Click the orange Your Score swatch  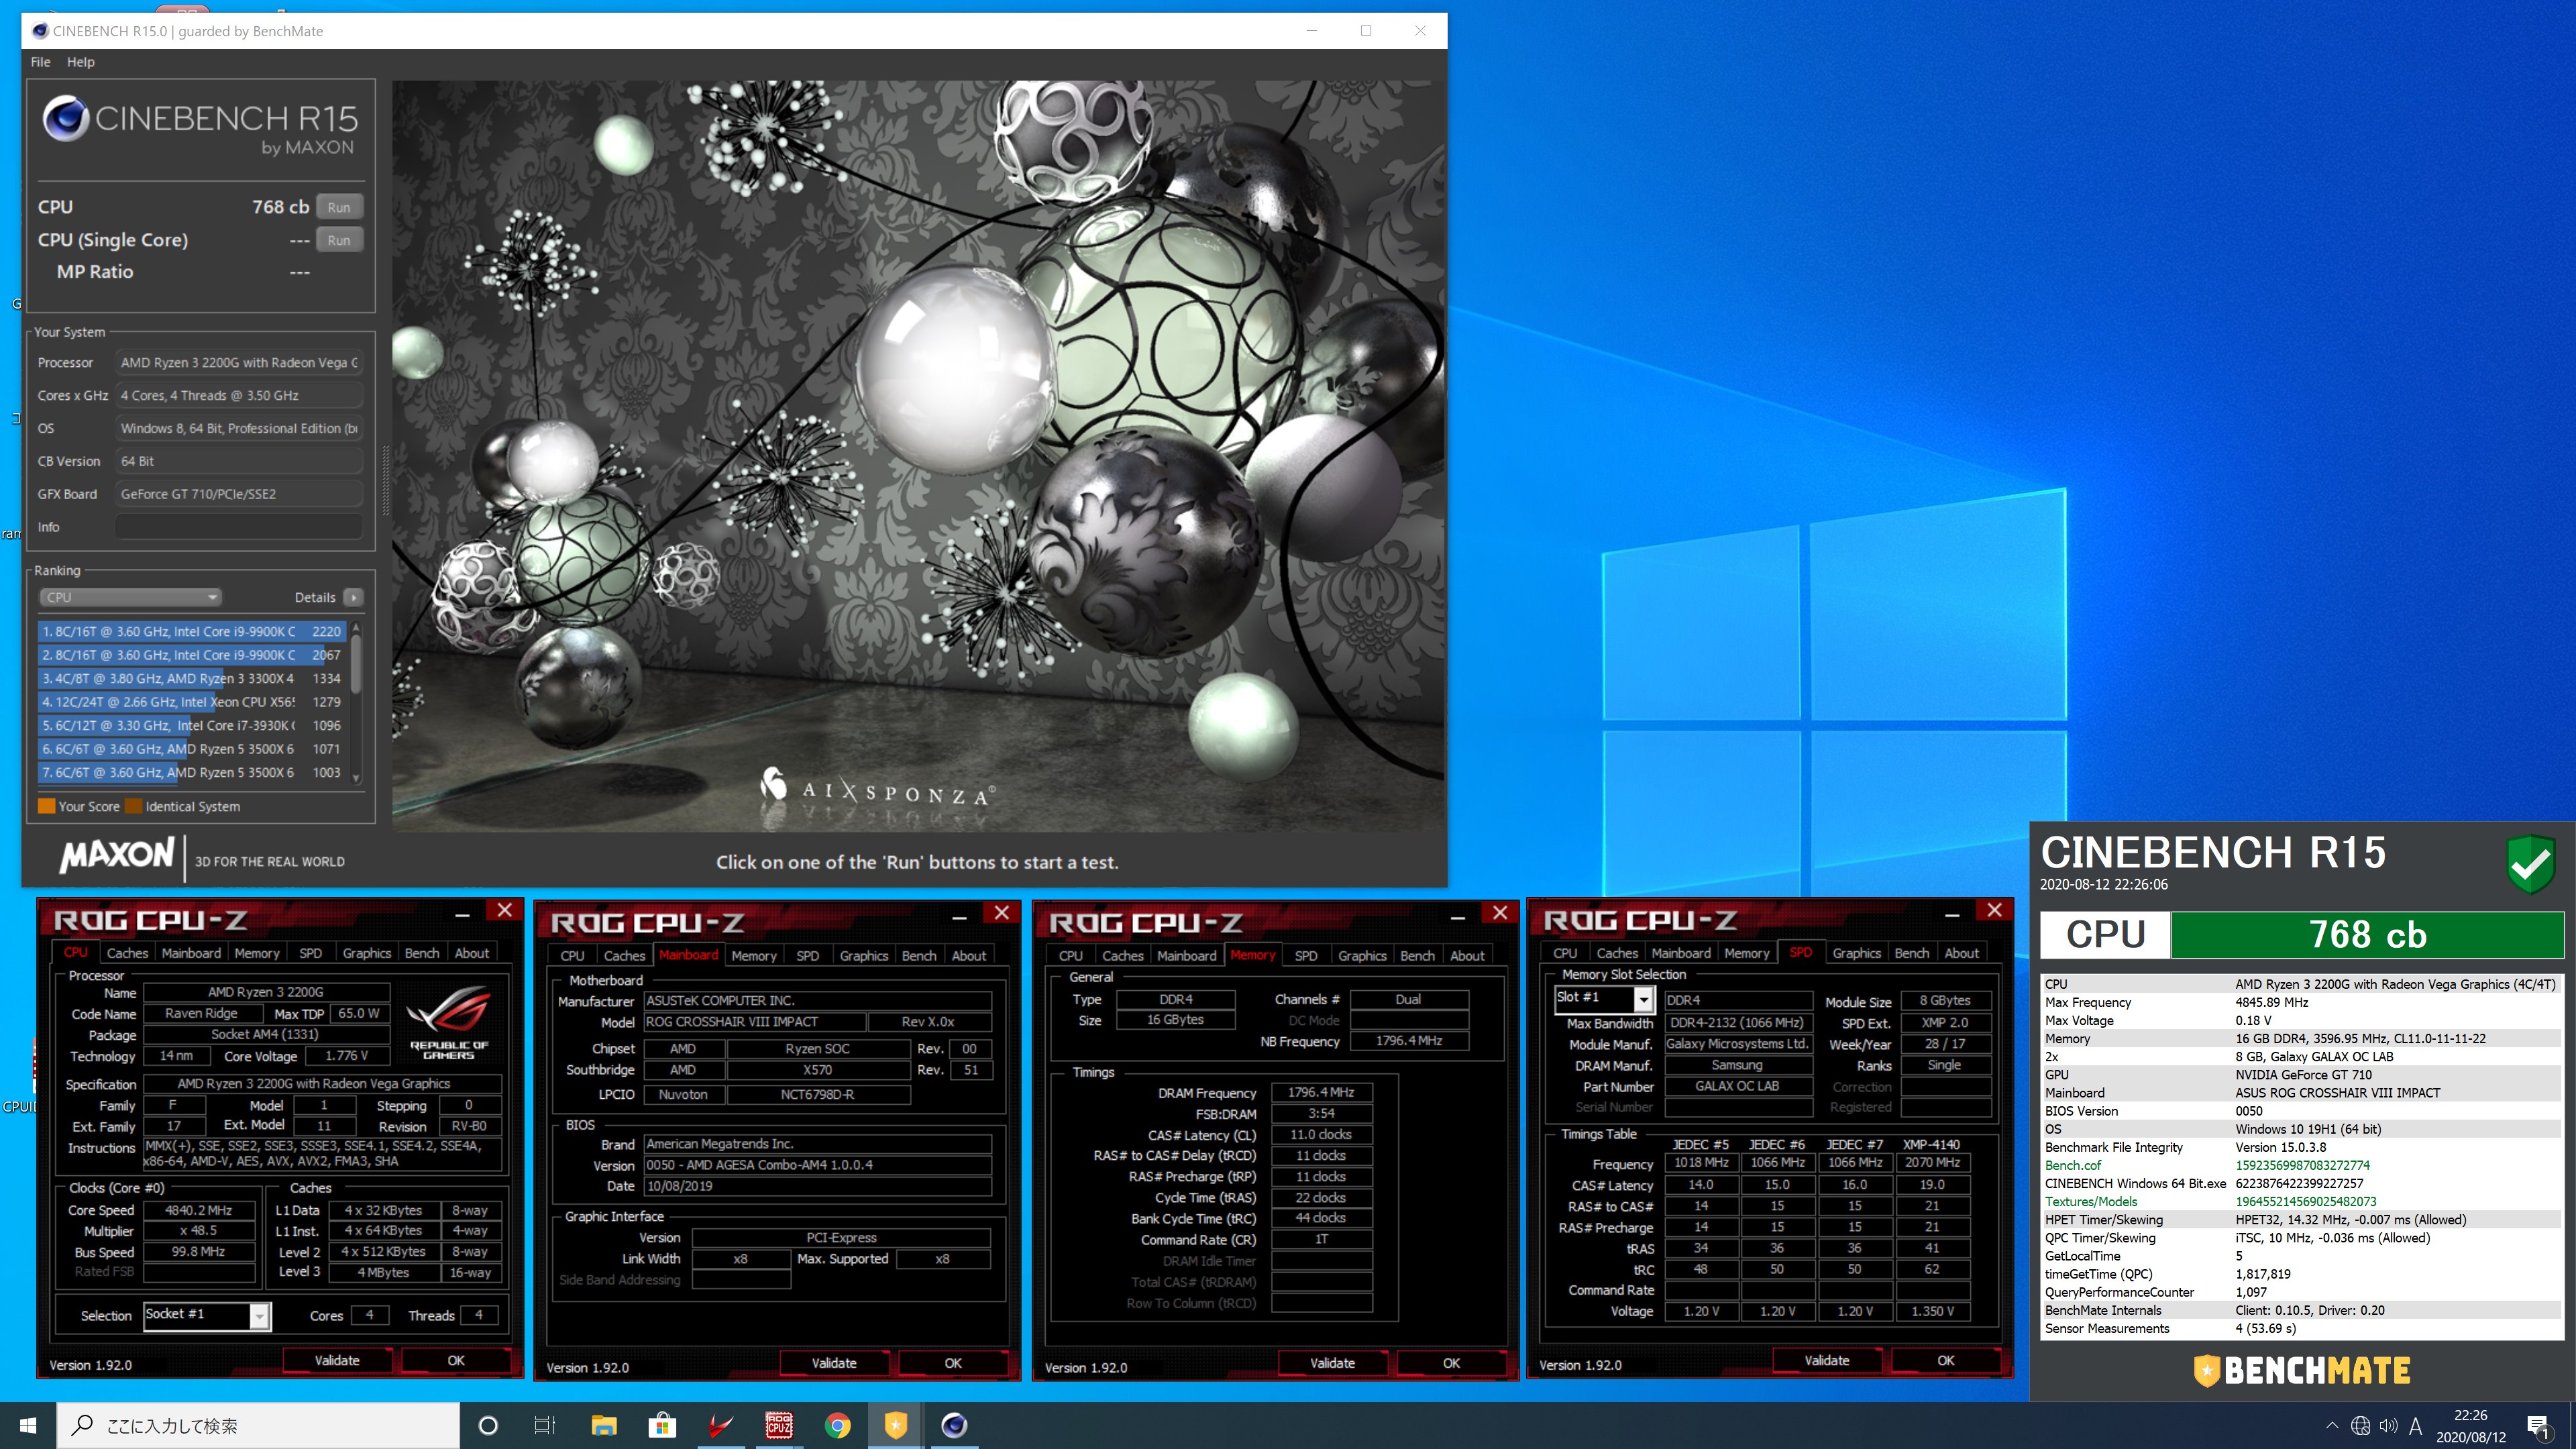pyautogui.click(x=46, y=806)
